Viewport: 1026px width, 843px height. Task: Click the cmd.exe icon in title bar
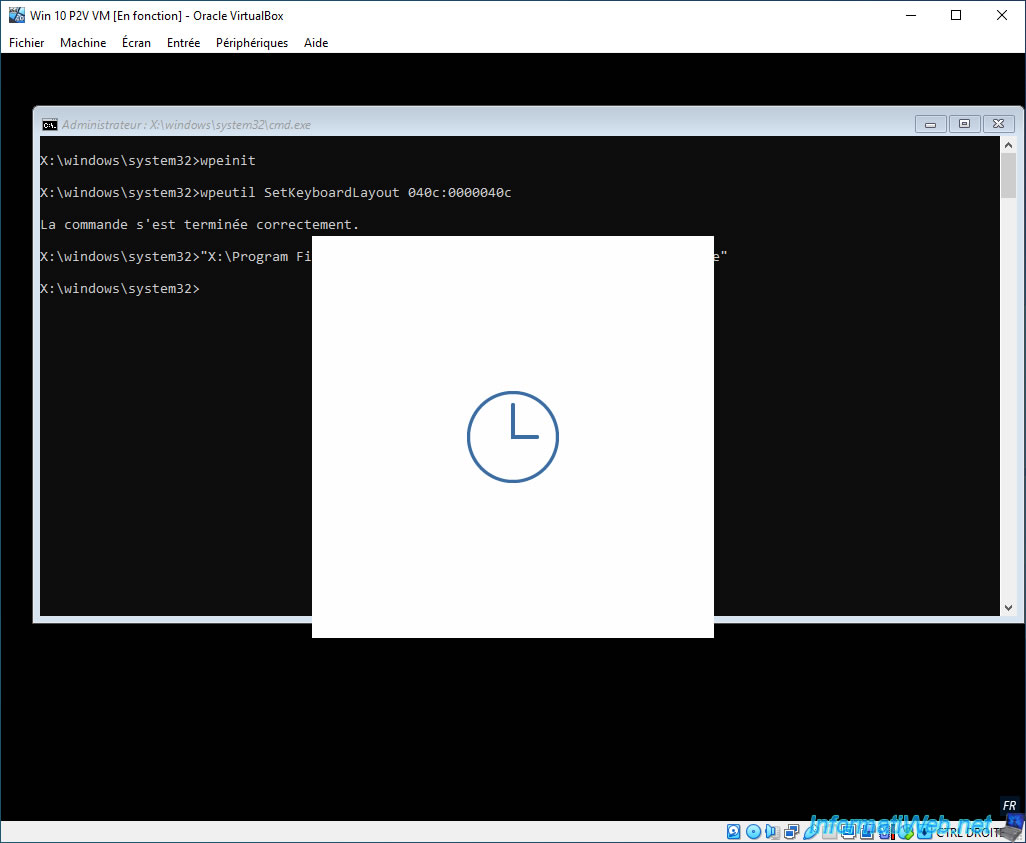[x=49, y=124]
